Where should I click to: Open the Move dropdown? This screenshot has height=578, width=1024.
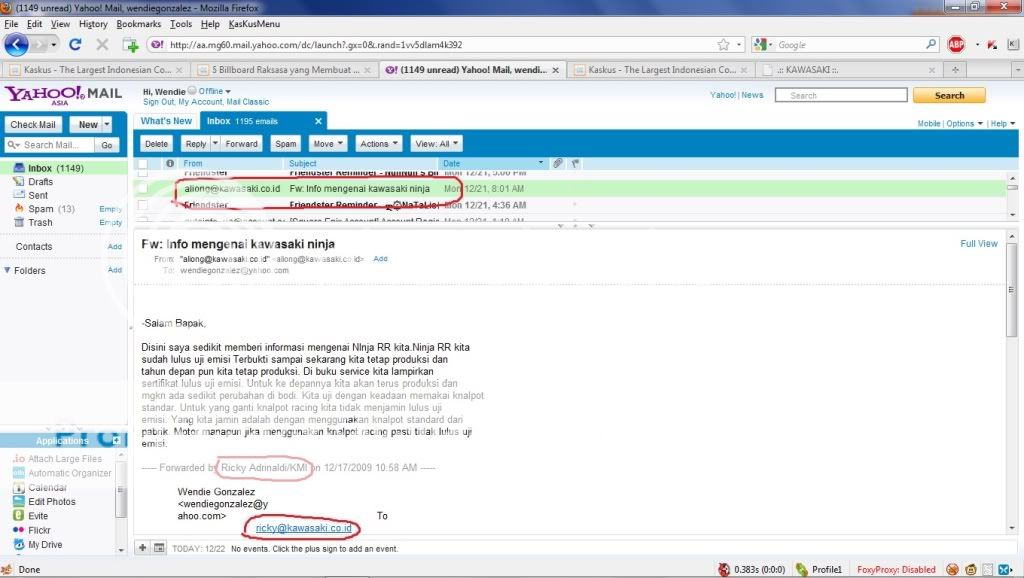(328, 144)
